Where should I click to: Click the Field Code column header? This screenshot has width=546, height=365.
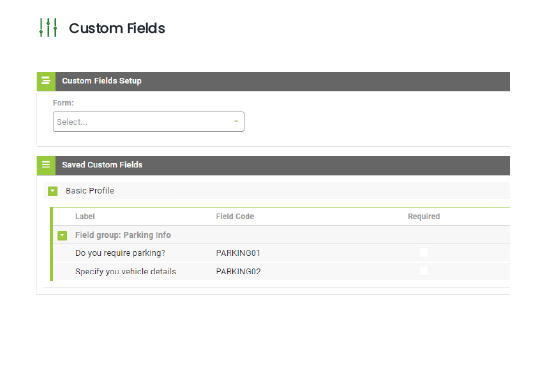[x=235, y=216]
